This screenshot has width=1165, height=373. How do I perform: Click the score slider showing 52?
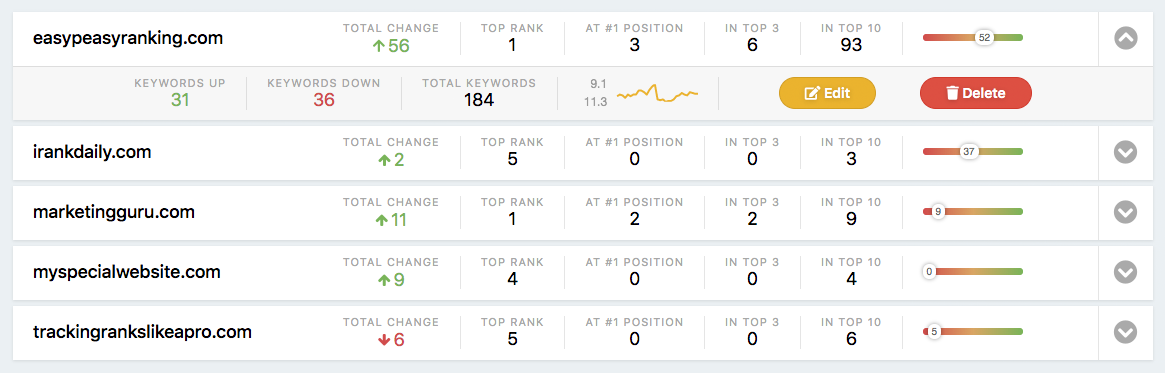coord(973,37)
